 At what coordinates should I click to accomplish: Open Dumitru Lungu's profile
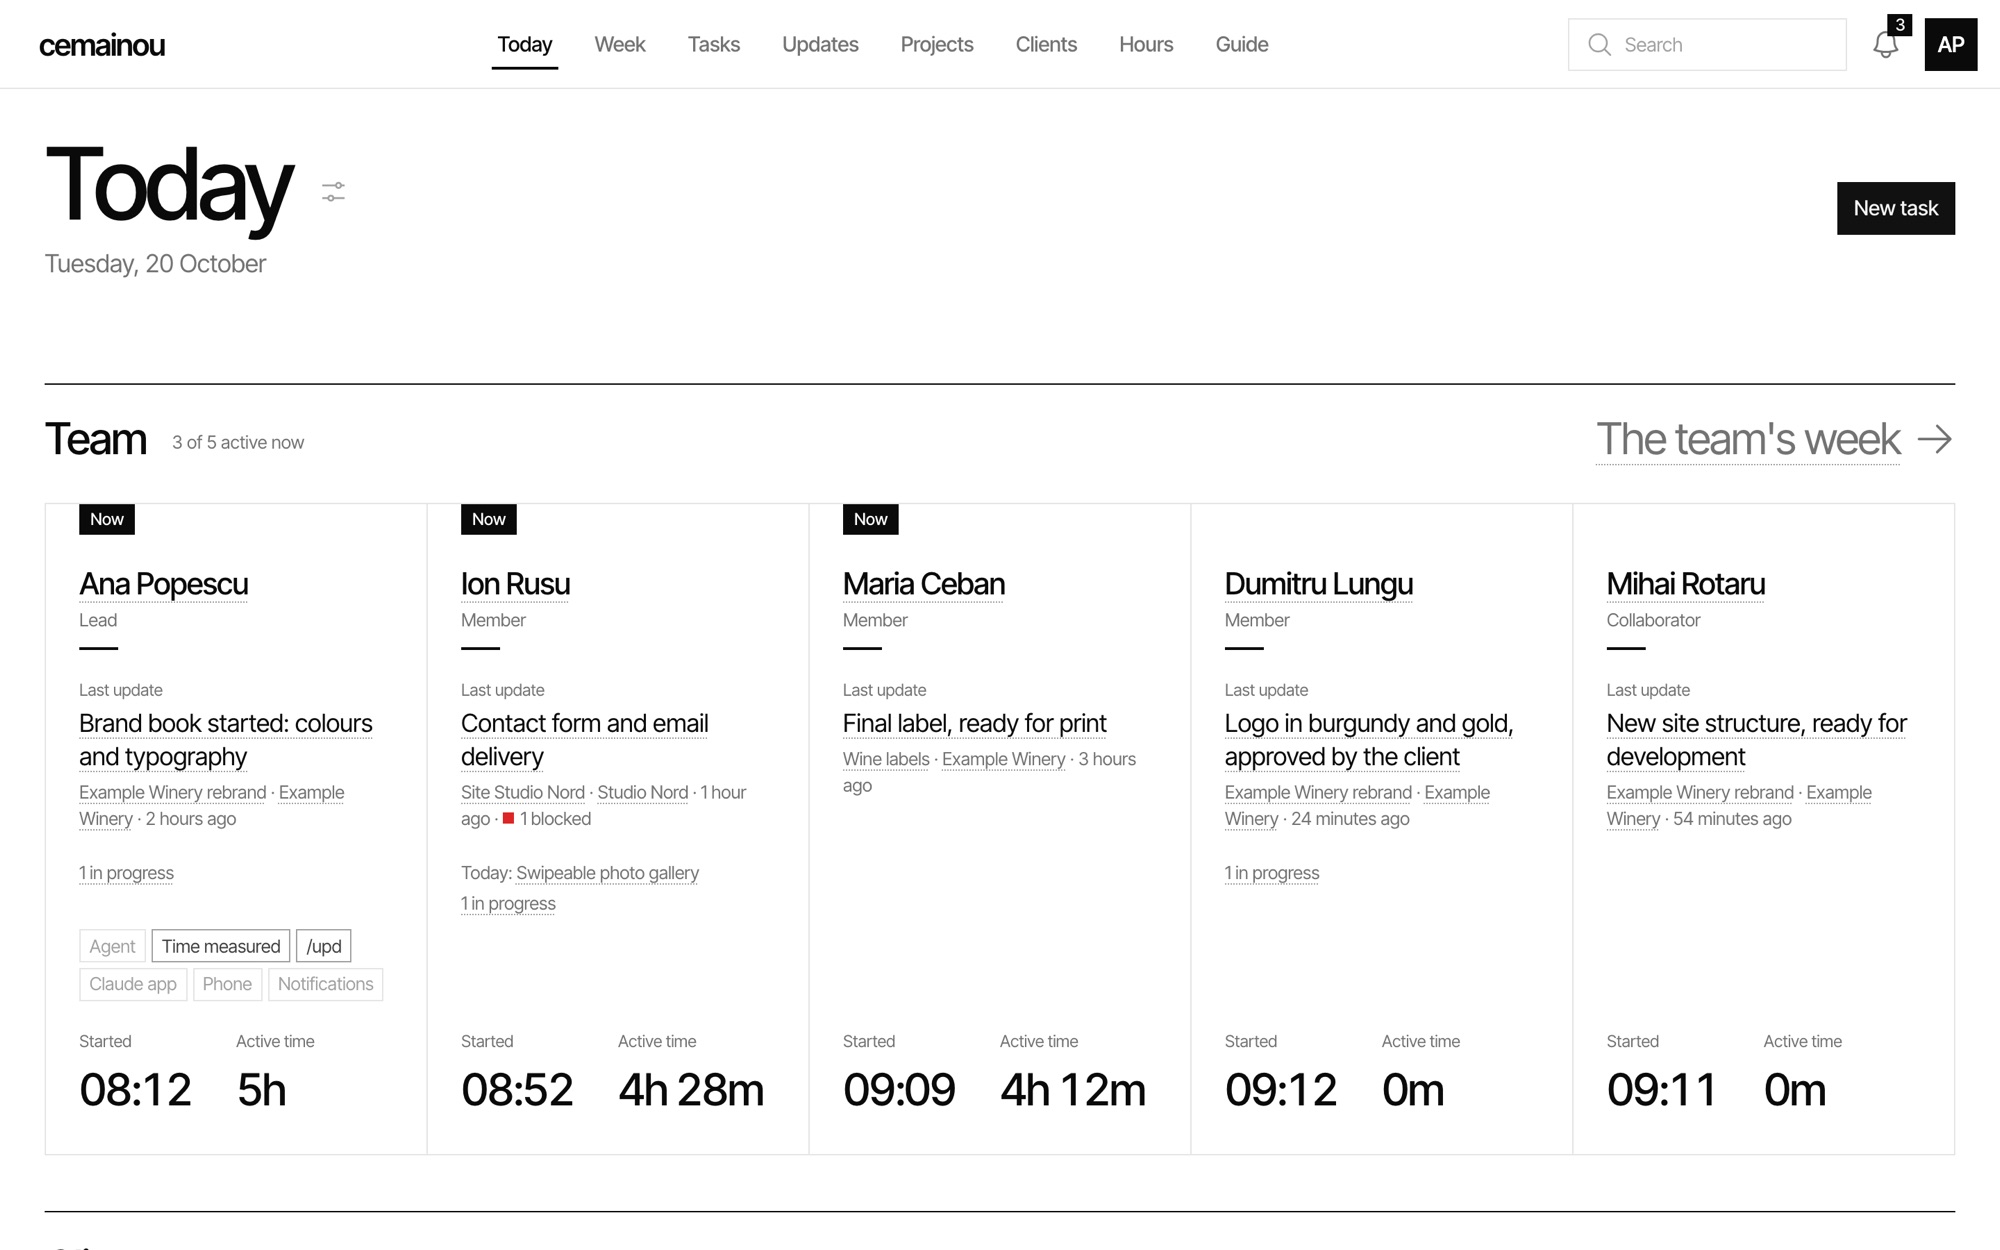1319,584
